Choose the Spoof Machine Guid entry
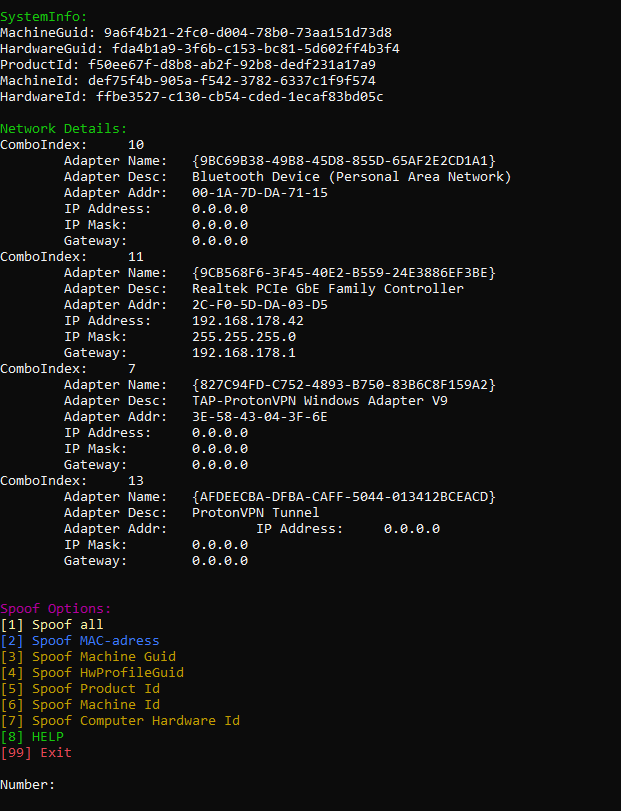Viewport: 621px width, 811px height. pos(88,657)
